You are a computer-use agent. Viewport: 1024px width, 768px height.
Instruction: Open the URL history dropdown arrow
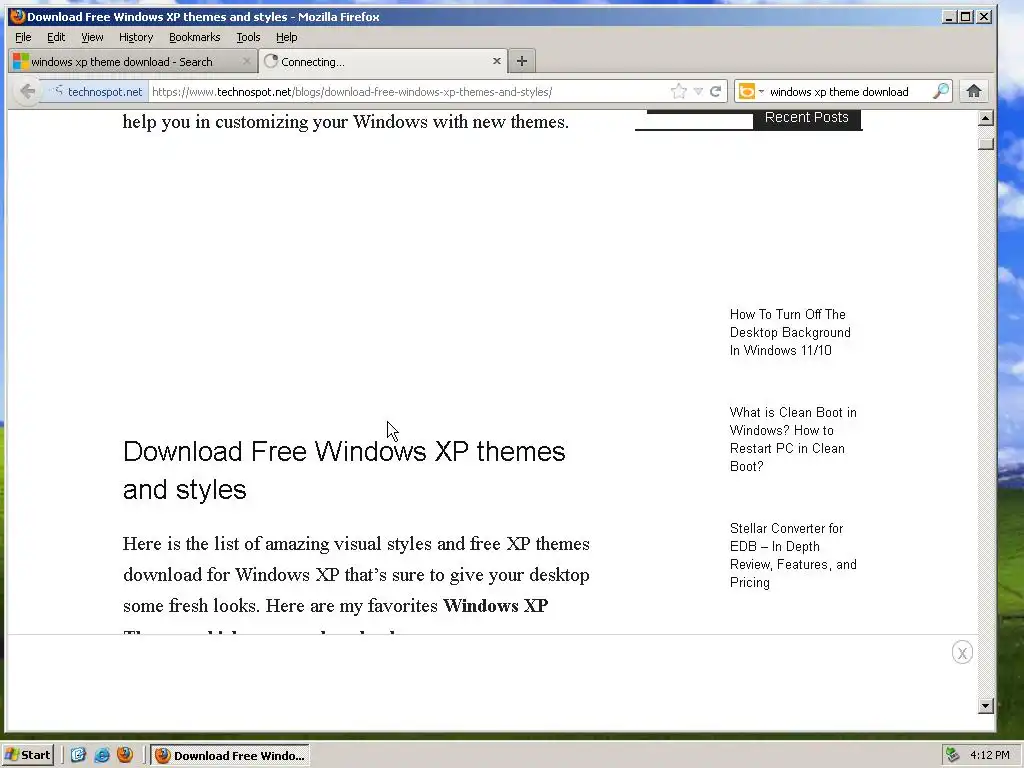pos(698,91)
